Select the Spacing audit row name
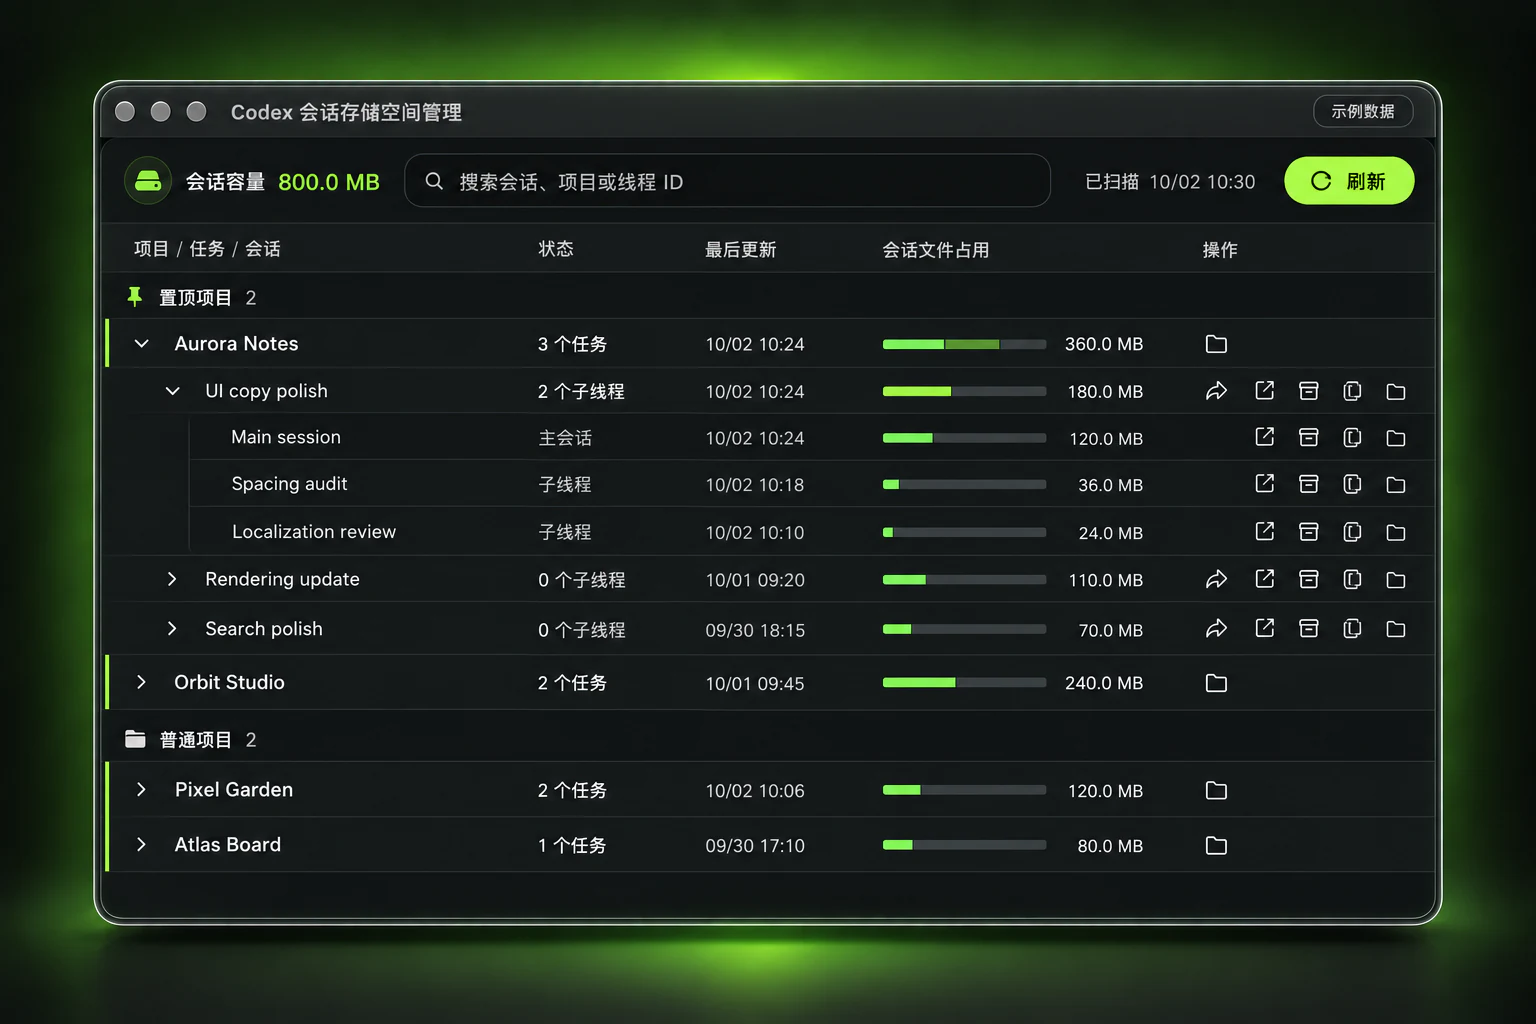1536x1024 pixels. [x=289, y=484]
